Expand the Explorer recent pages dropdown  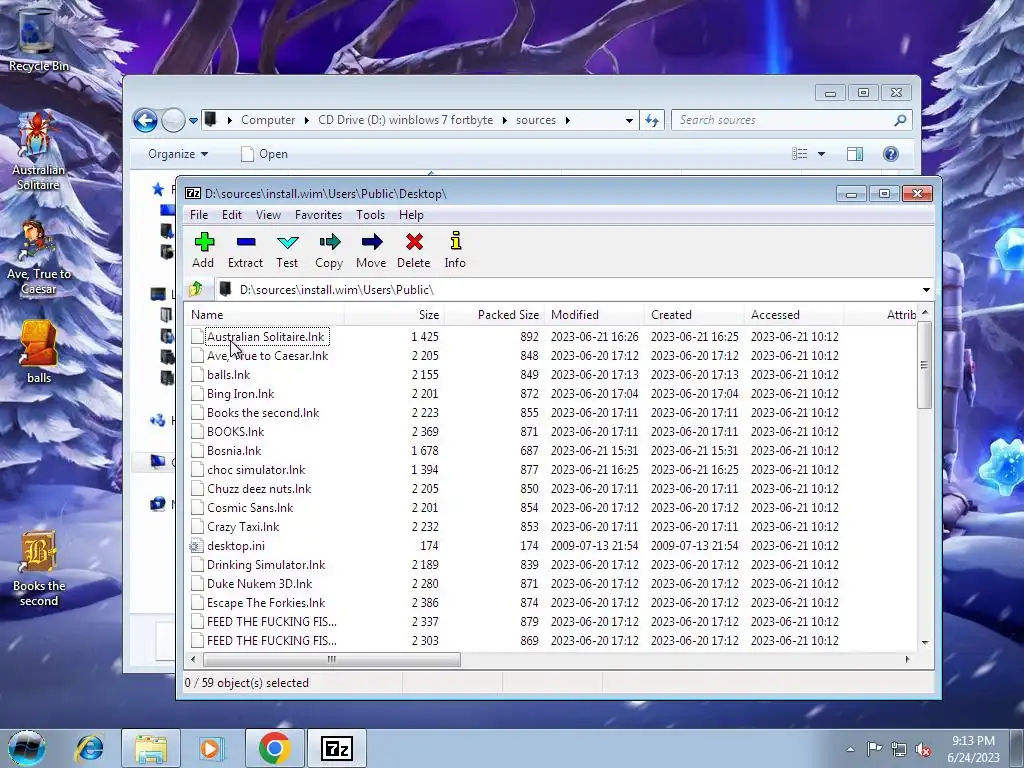[x=193, y=121]
